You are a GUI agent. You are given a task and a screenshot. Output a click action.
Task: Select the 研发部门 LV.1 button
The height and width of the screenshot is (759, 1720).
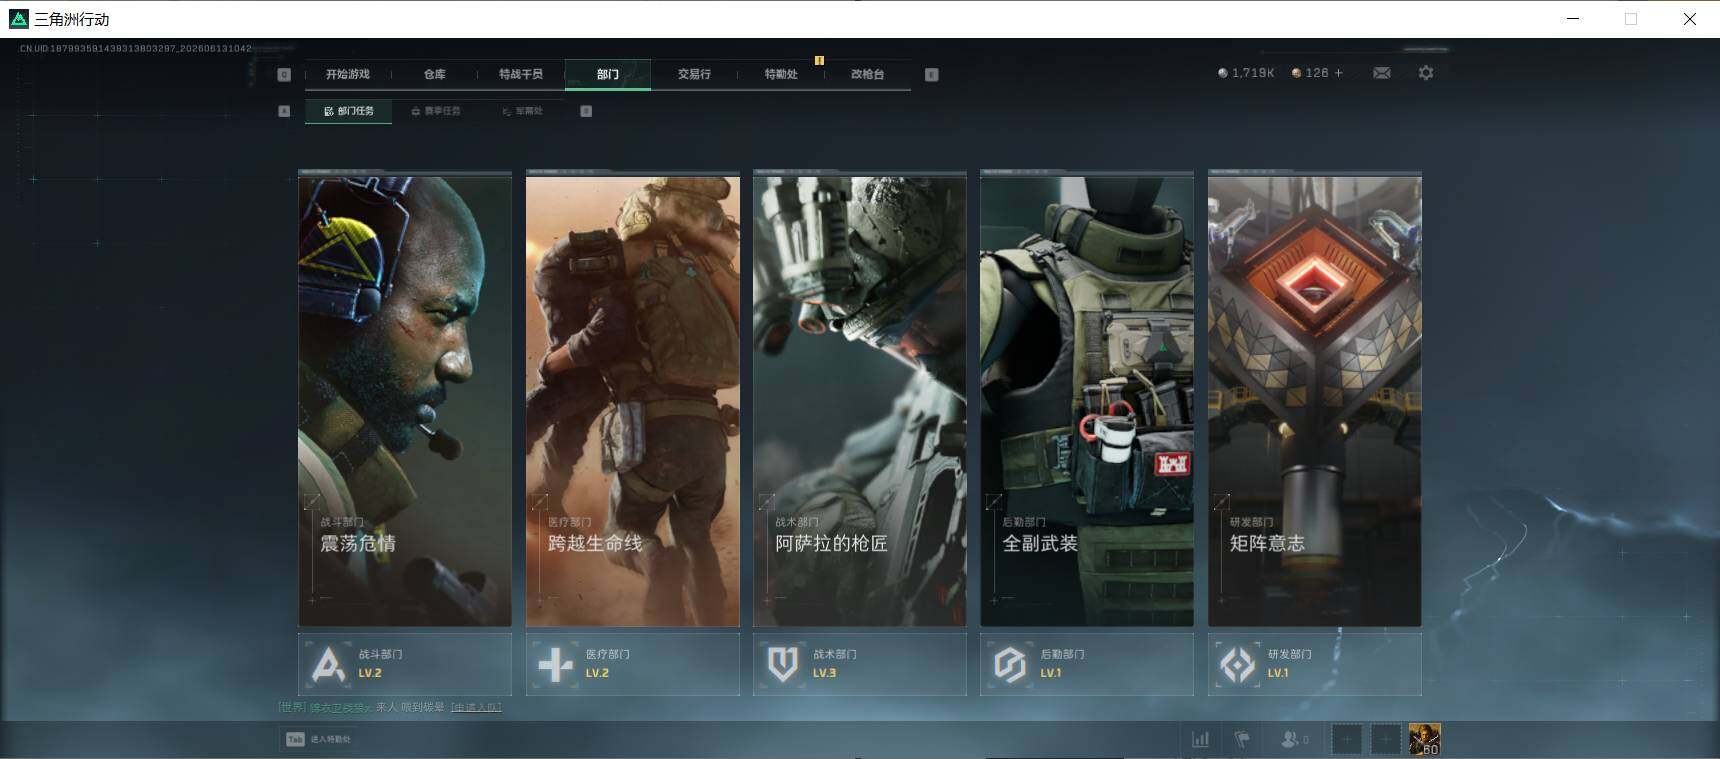1315,664
